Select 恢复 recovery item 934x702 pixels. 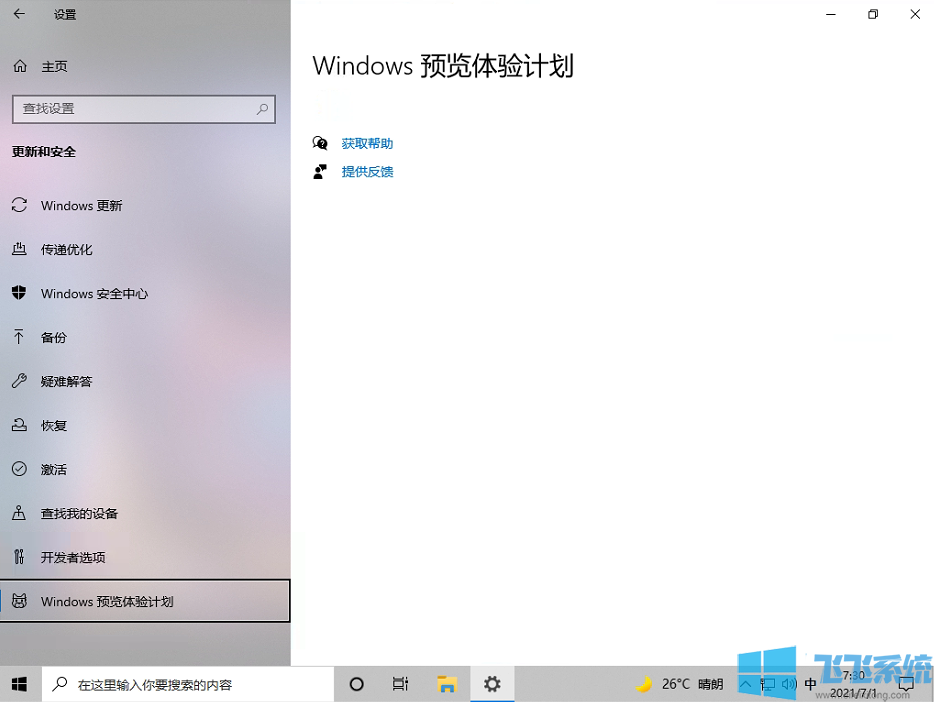pos(54,426)
